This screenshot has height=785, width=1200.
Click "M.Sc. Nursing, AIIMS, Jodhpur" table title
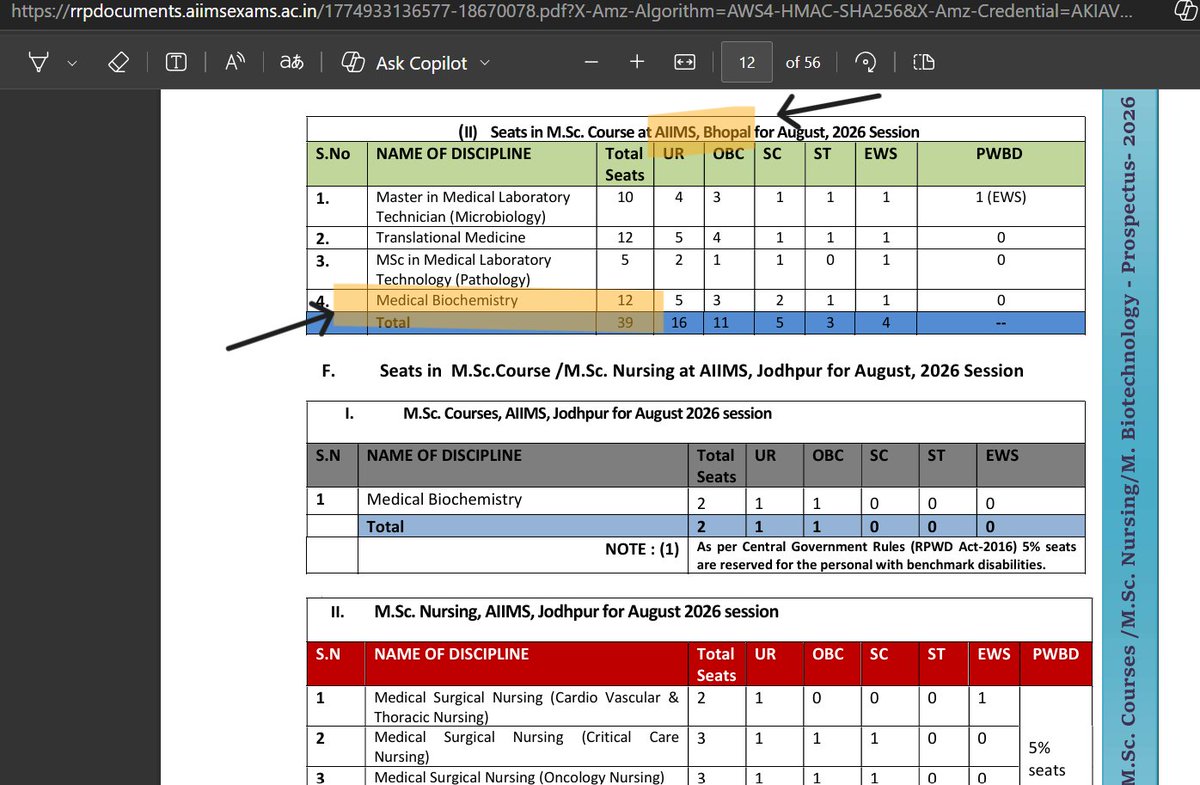(576, 610)
